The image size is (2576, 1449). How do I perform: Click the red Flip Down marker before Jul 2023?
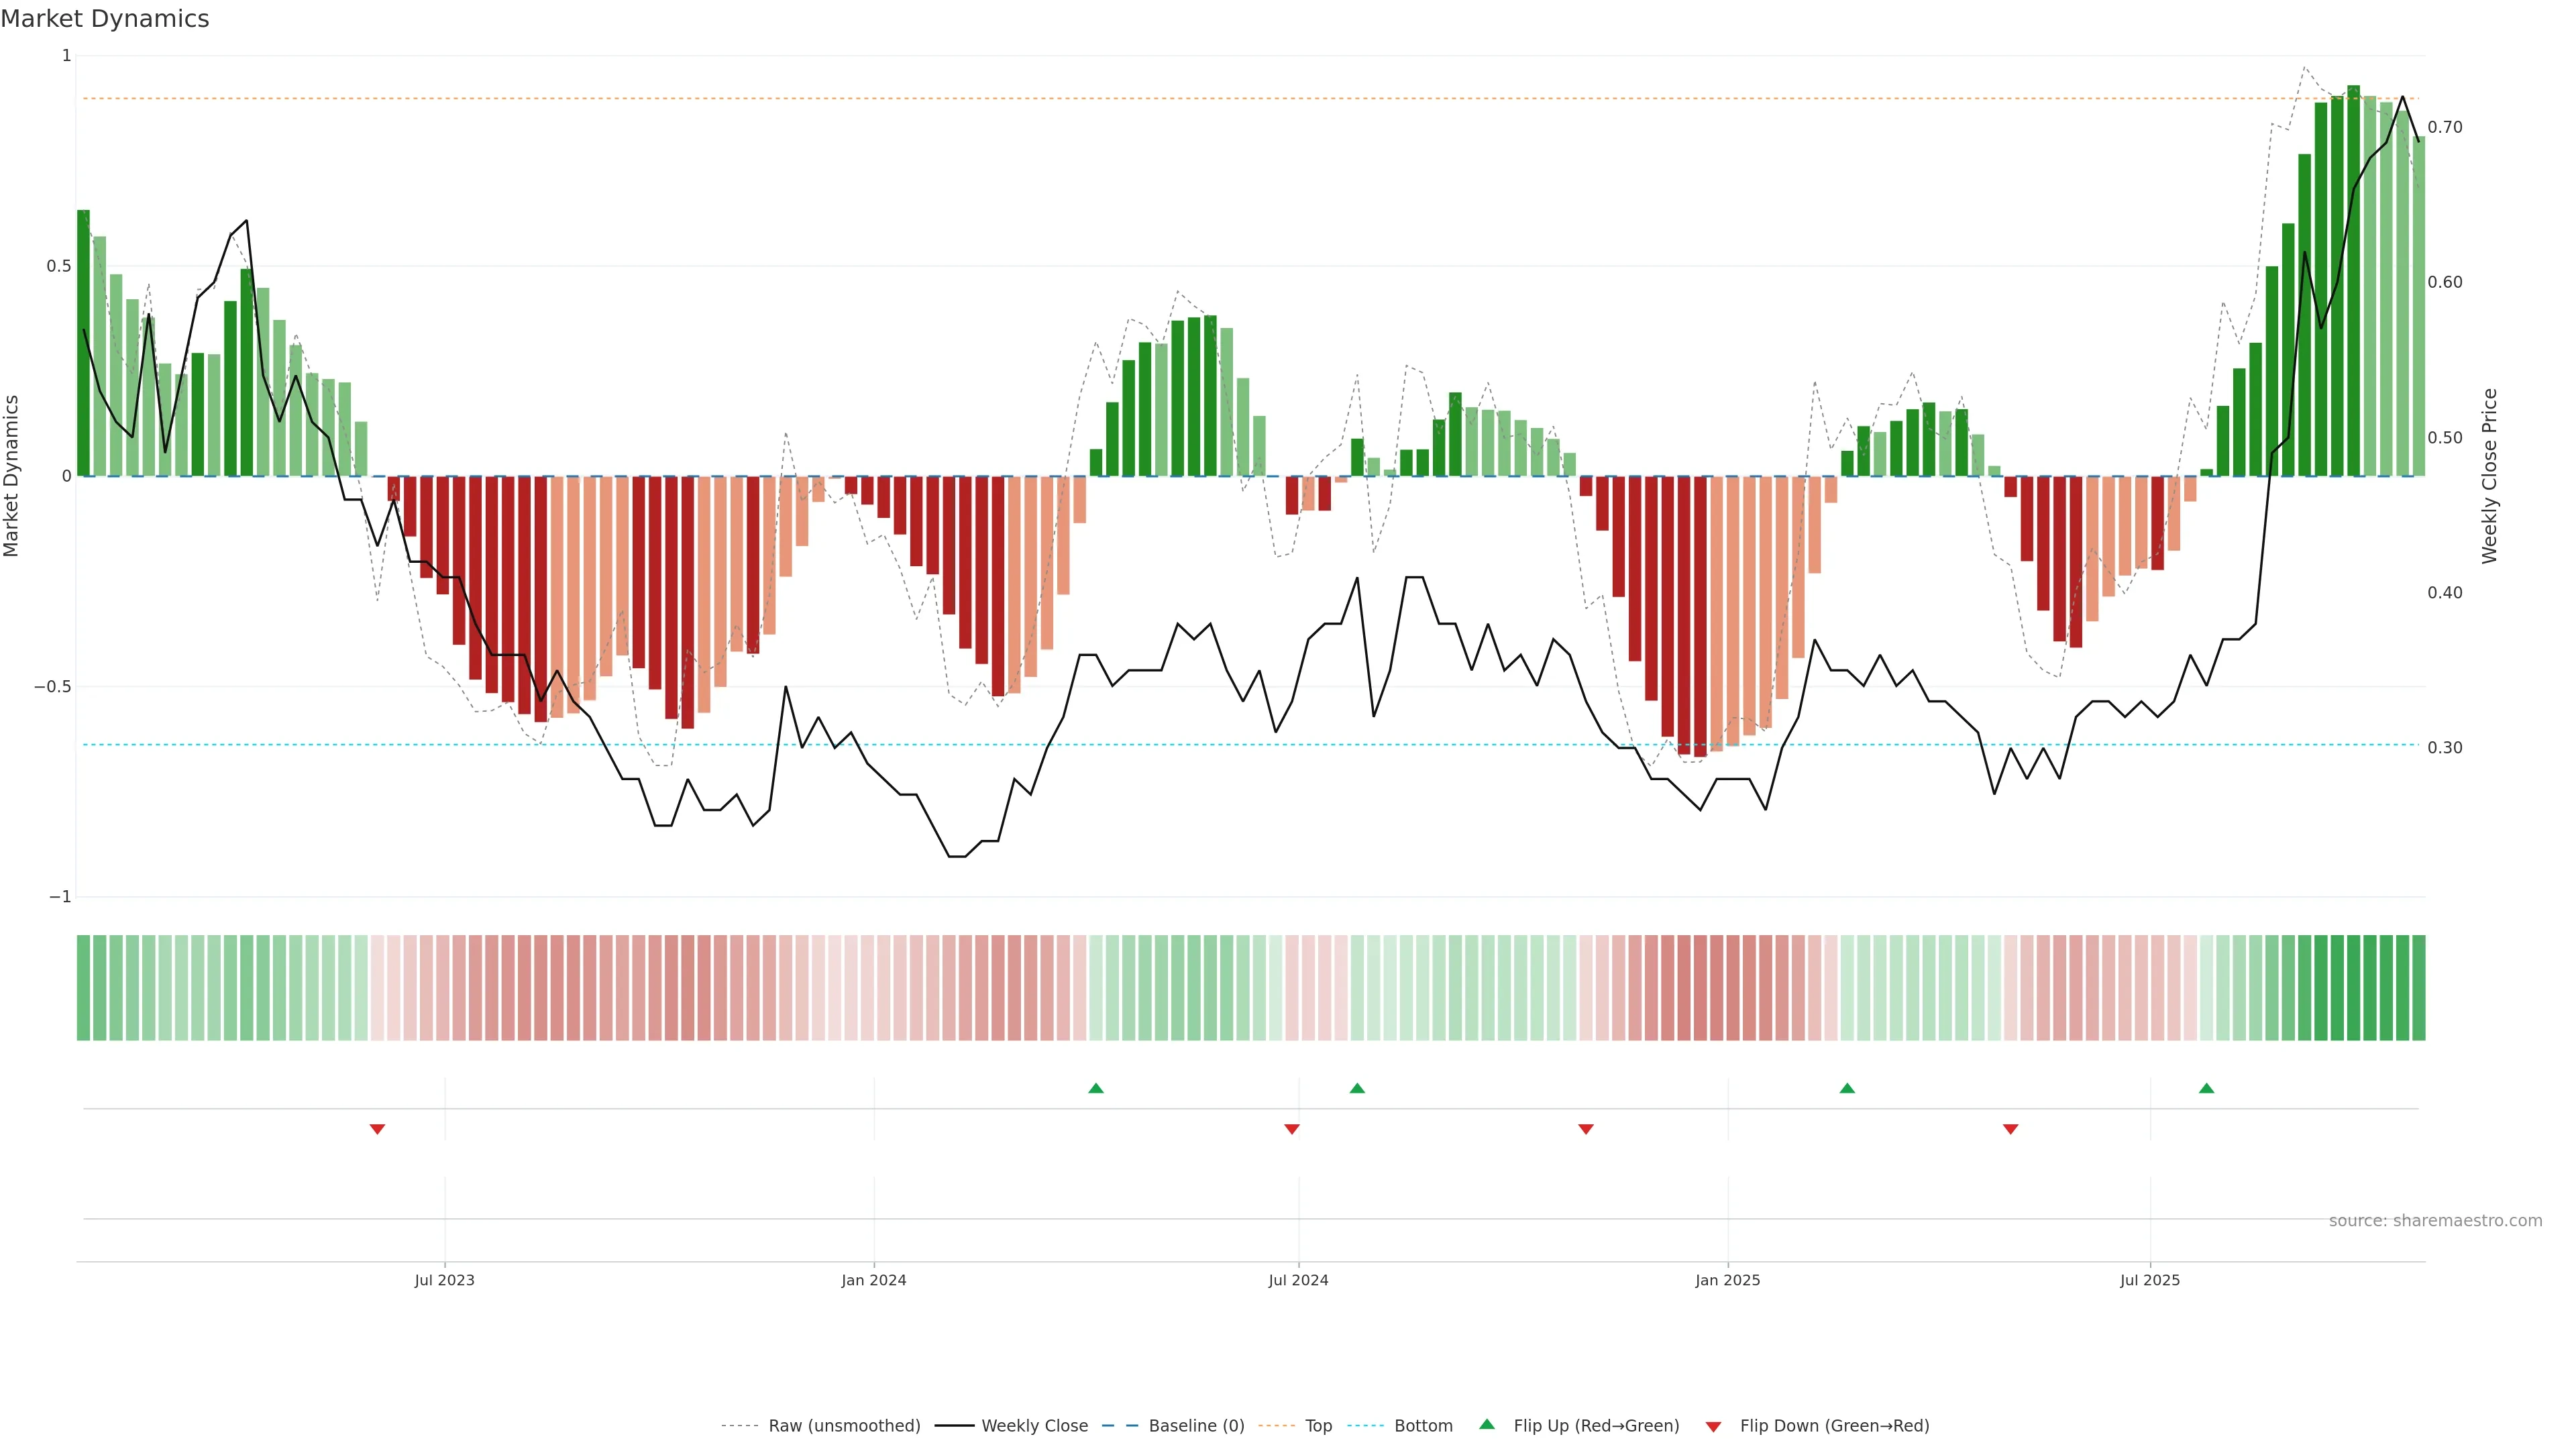click(x=377, y=1129)
